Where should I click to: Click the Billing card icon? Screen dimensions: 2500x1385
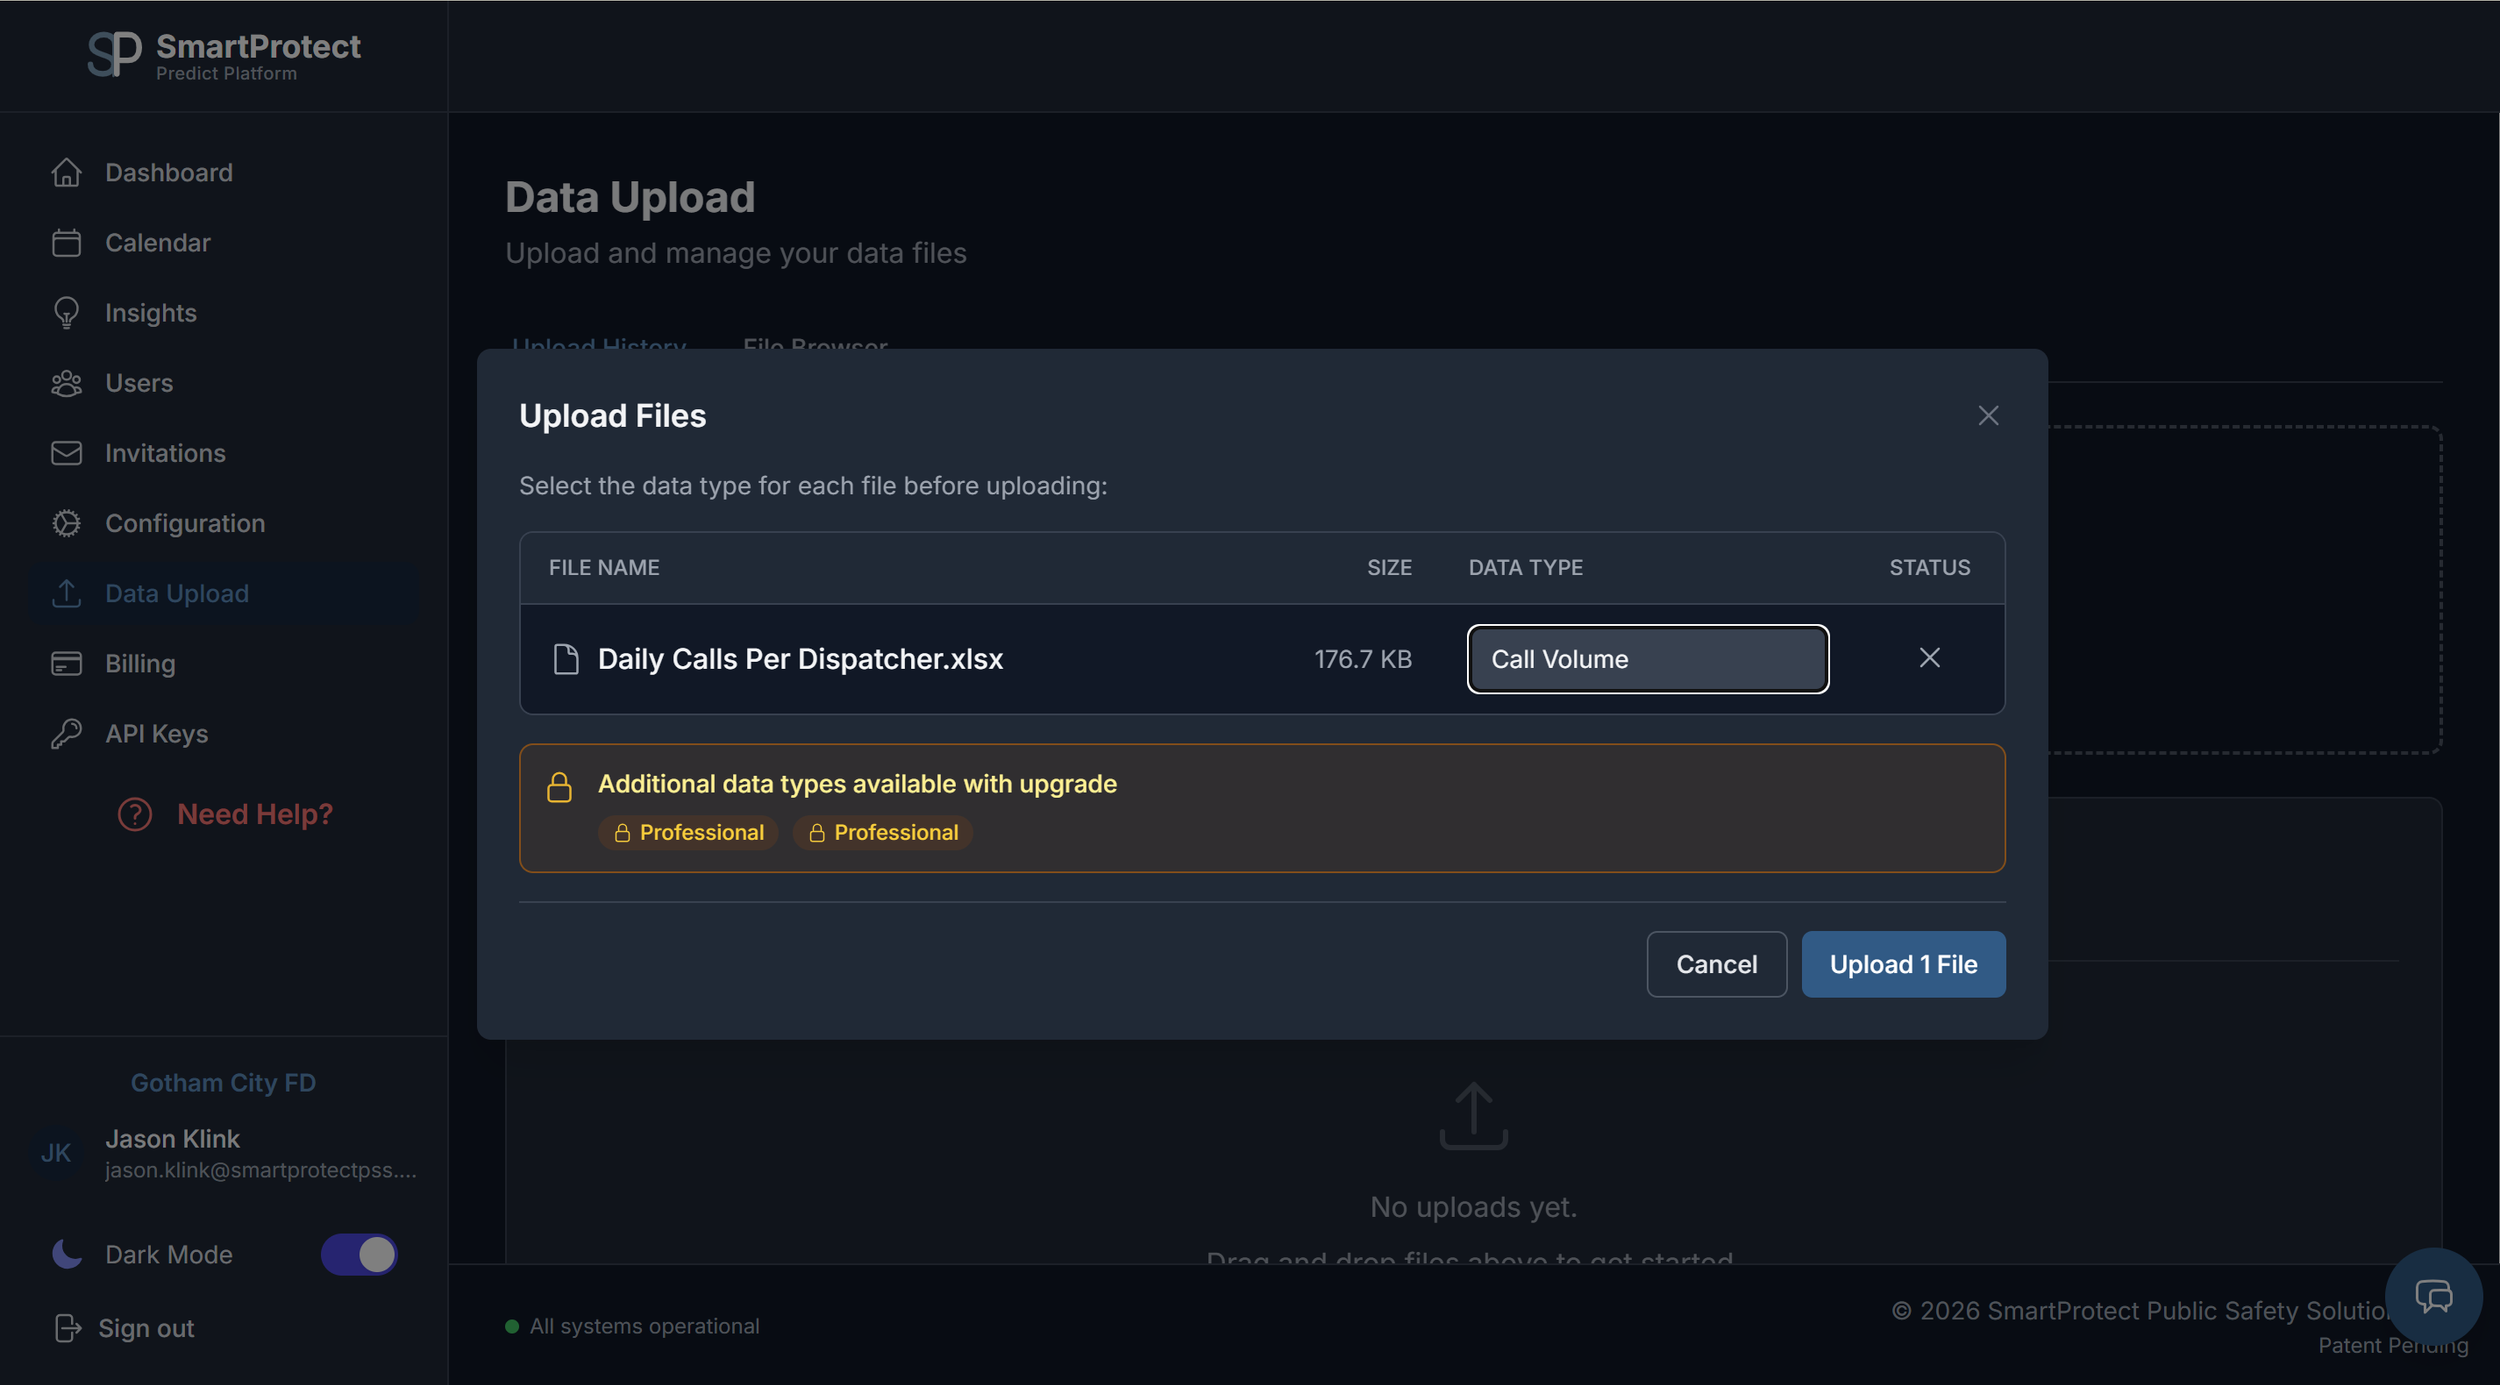[66, 663]
